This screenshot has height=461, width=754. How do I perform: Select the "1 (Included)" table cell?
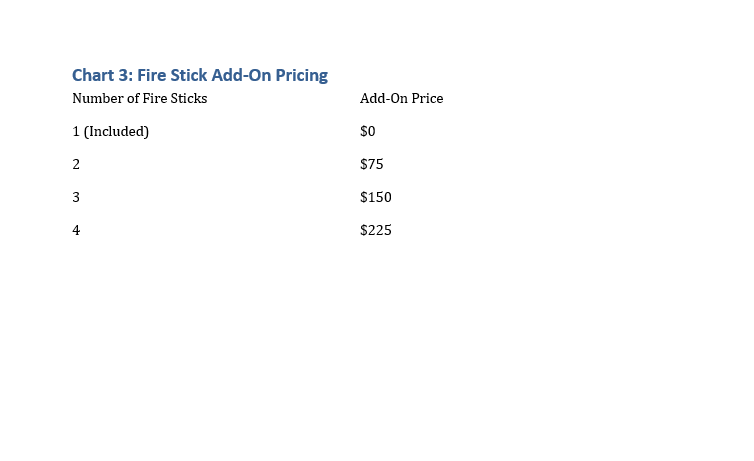point(110,131)
